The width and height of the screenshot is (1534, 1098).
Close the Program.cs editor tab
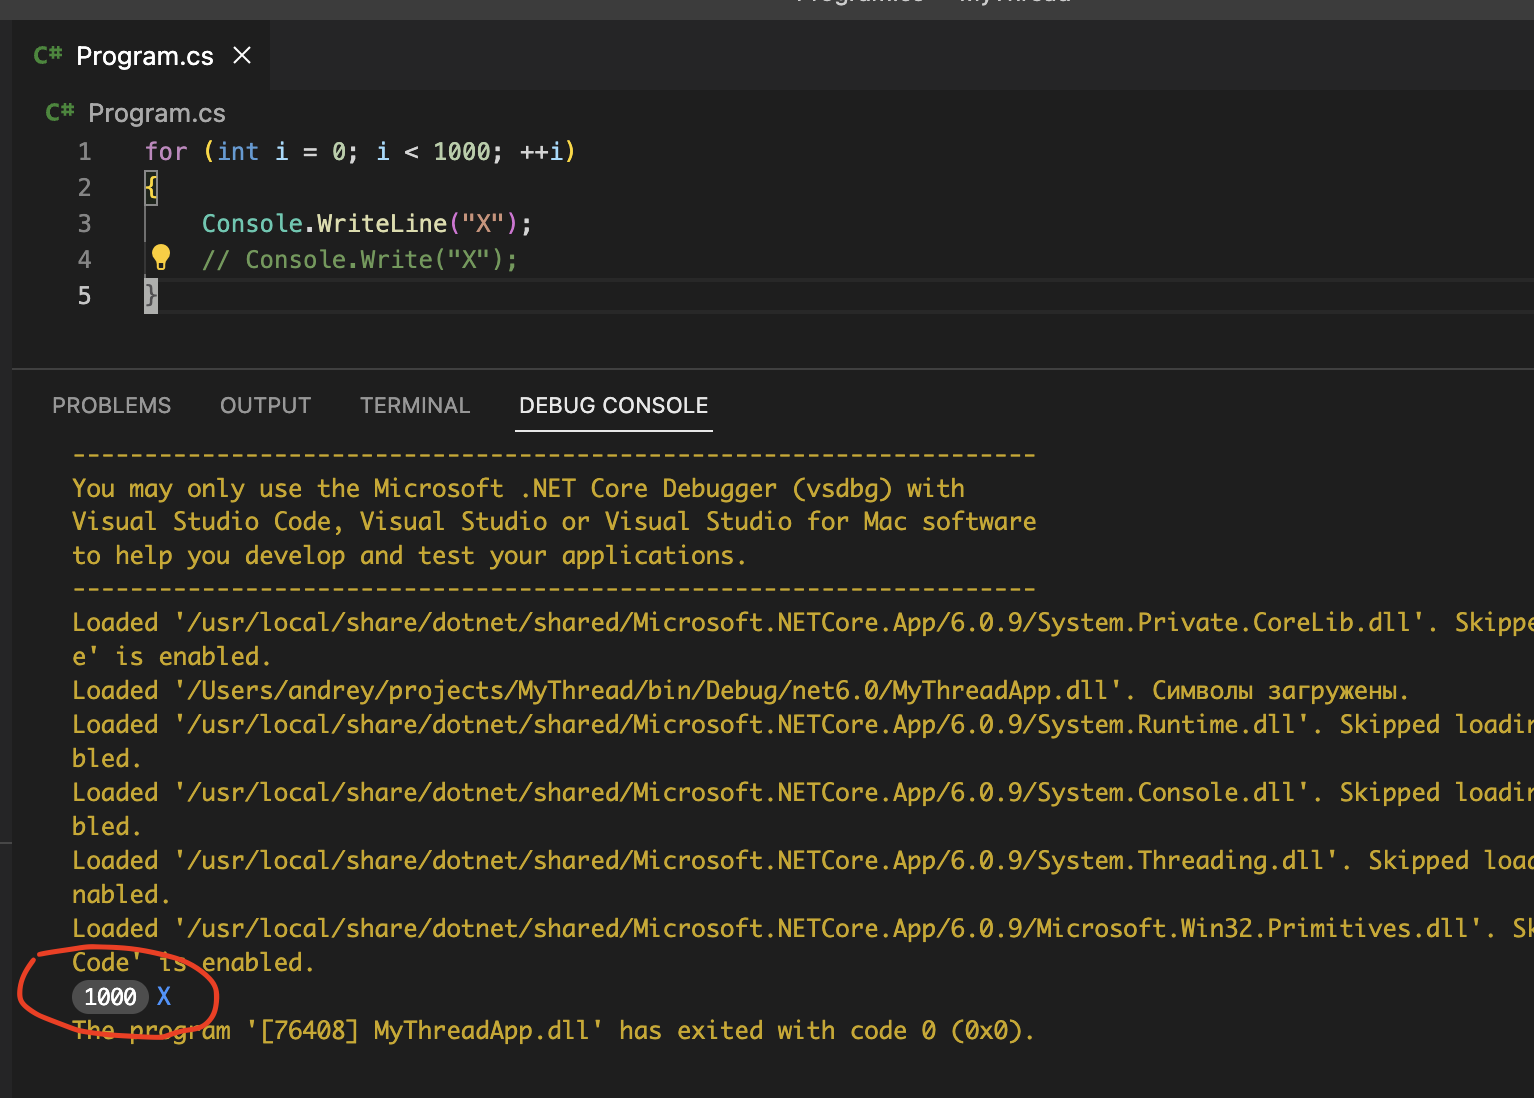[242, 55]
